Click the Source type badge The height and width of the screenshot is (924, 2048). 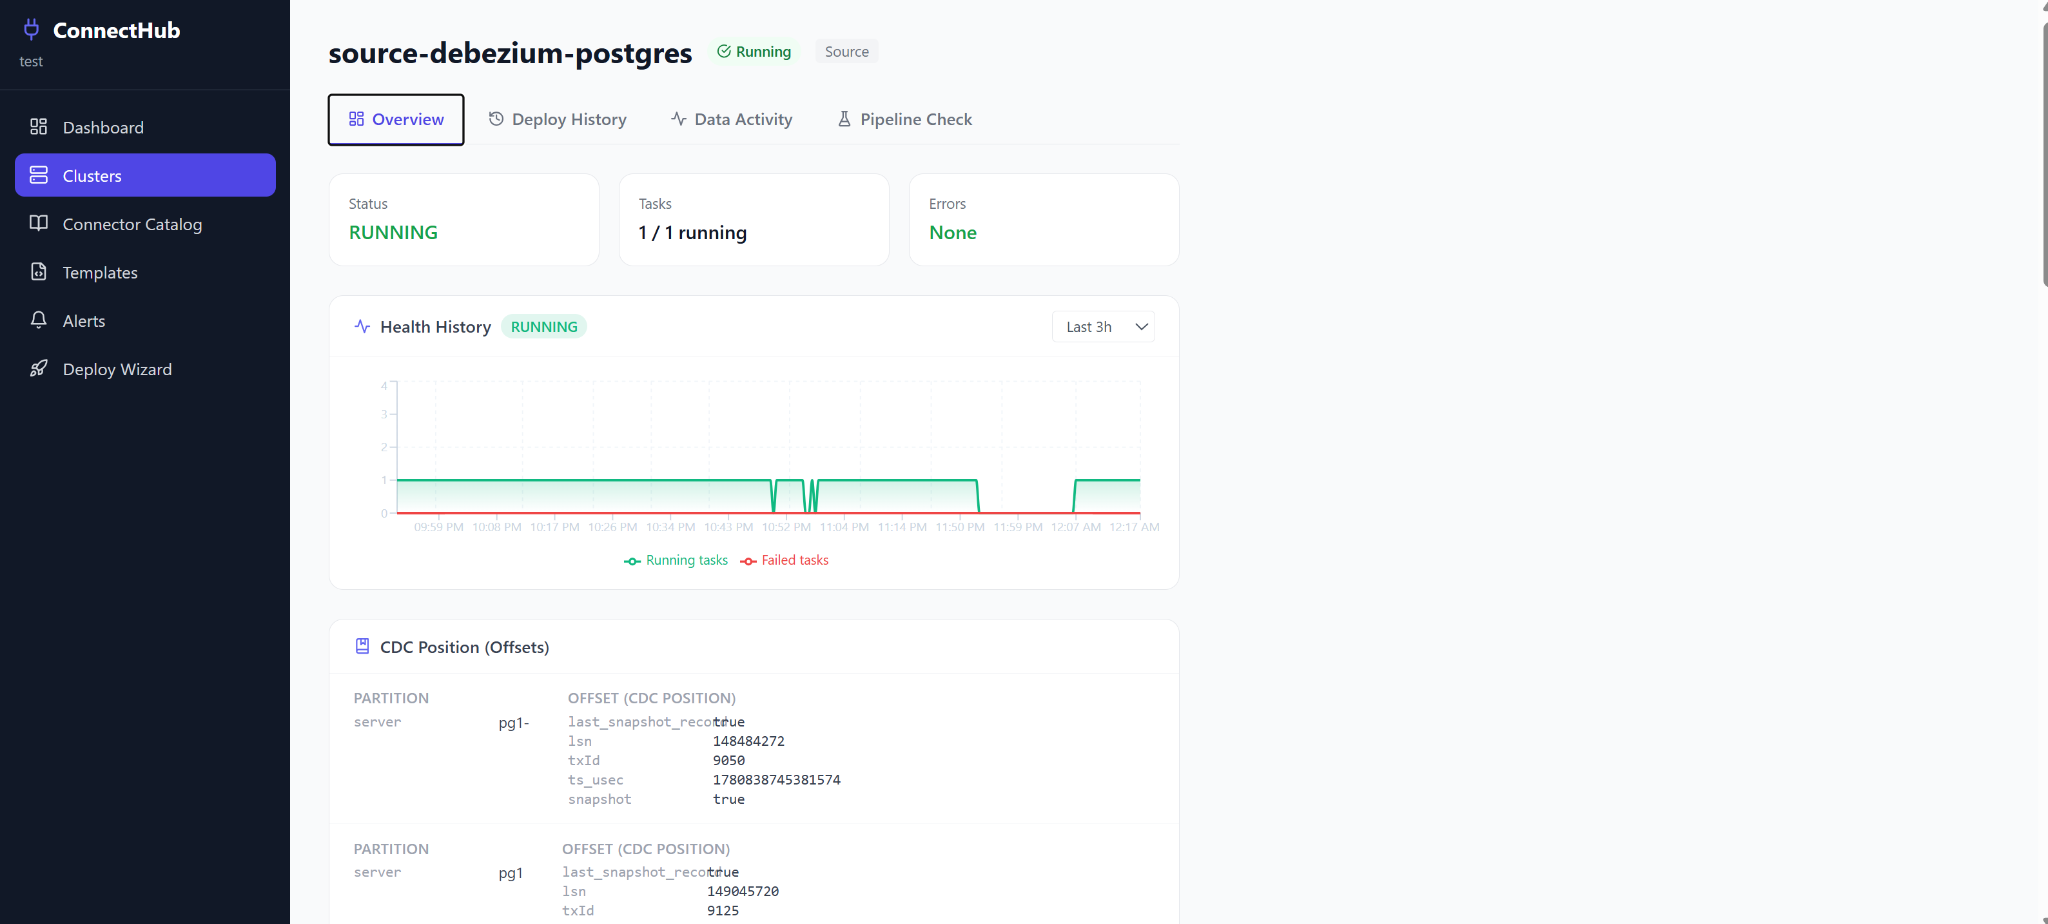point(847,51)
